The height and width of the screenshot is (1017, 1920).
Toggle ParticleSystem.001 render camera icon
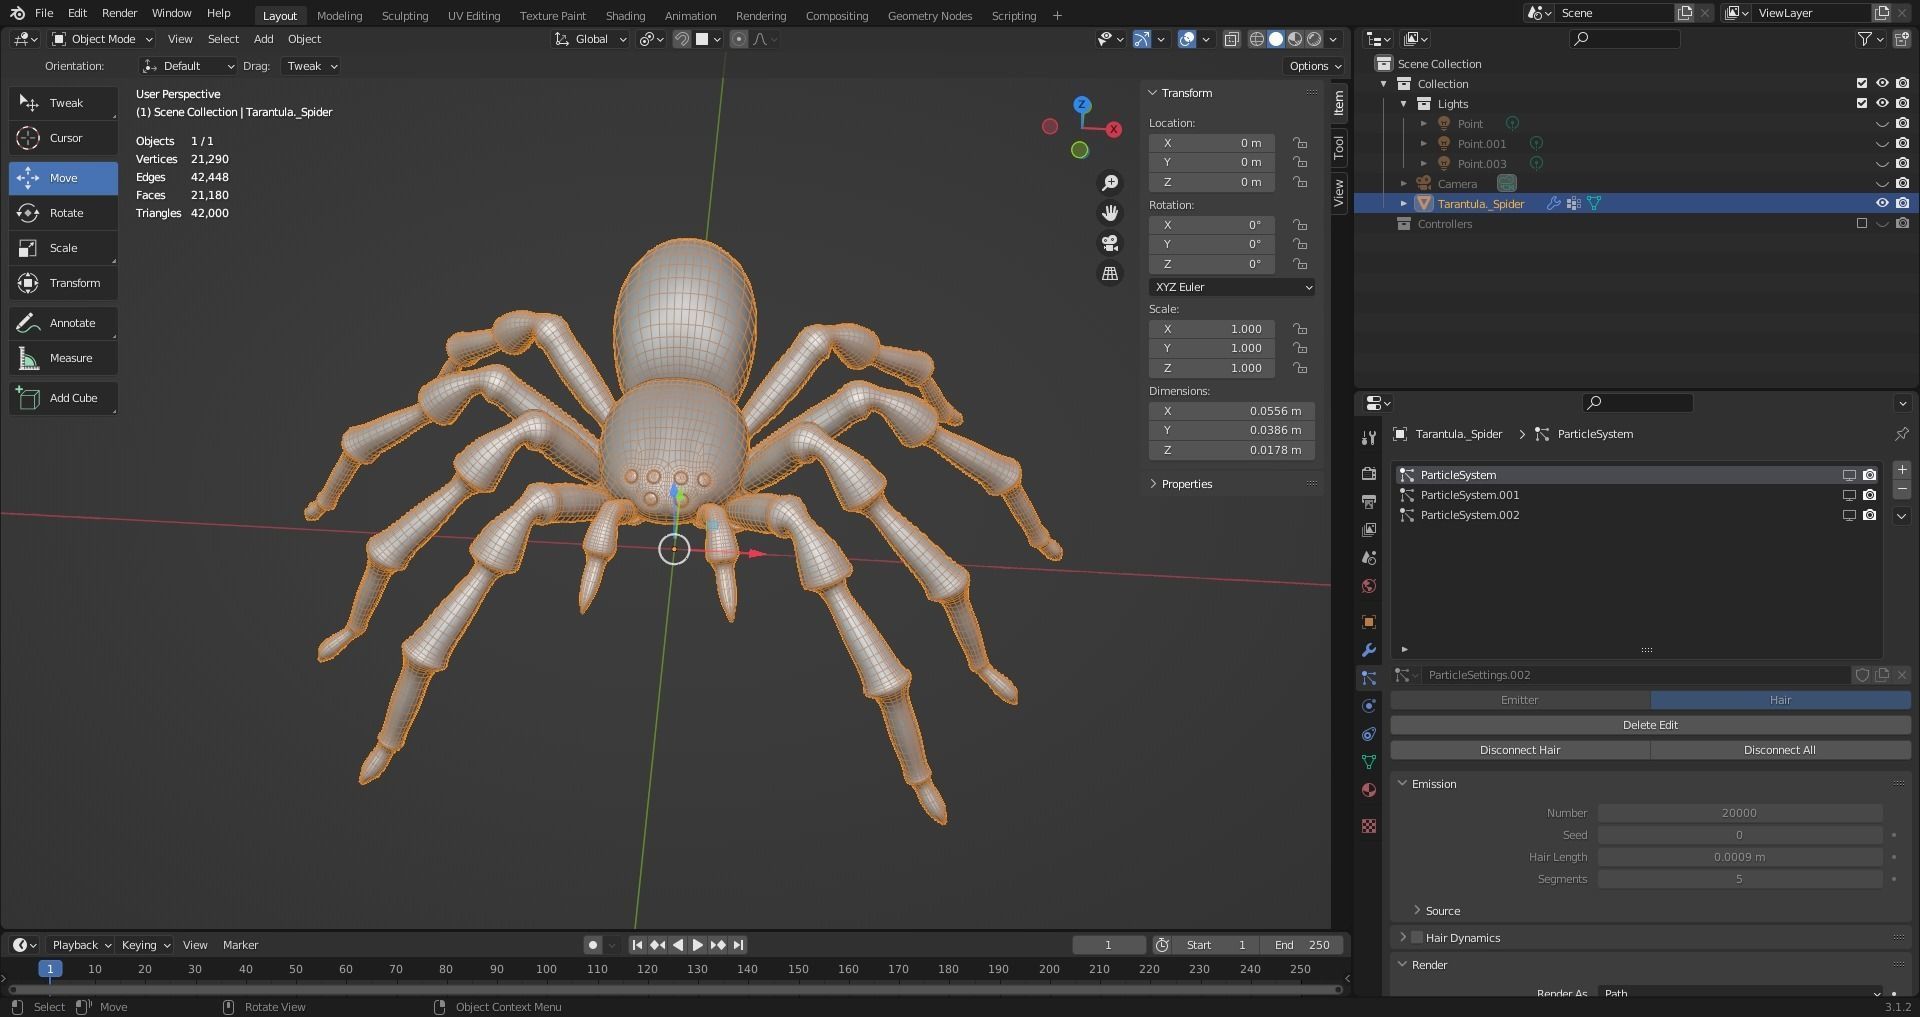(x=1869, y=495)
